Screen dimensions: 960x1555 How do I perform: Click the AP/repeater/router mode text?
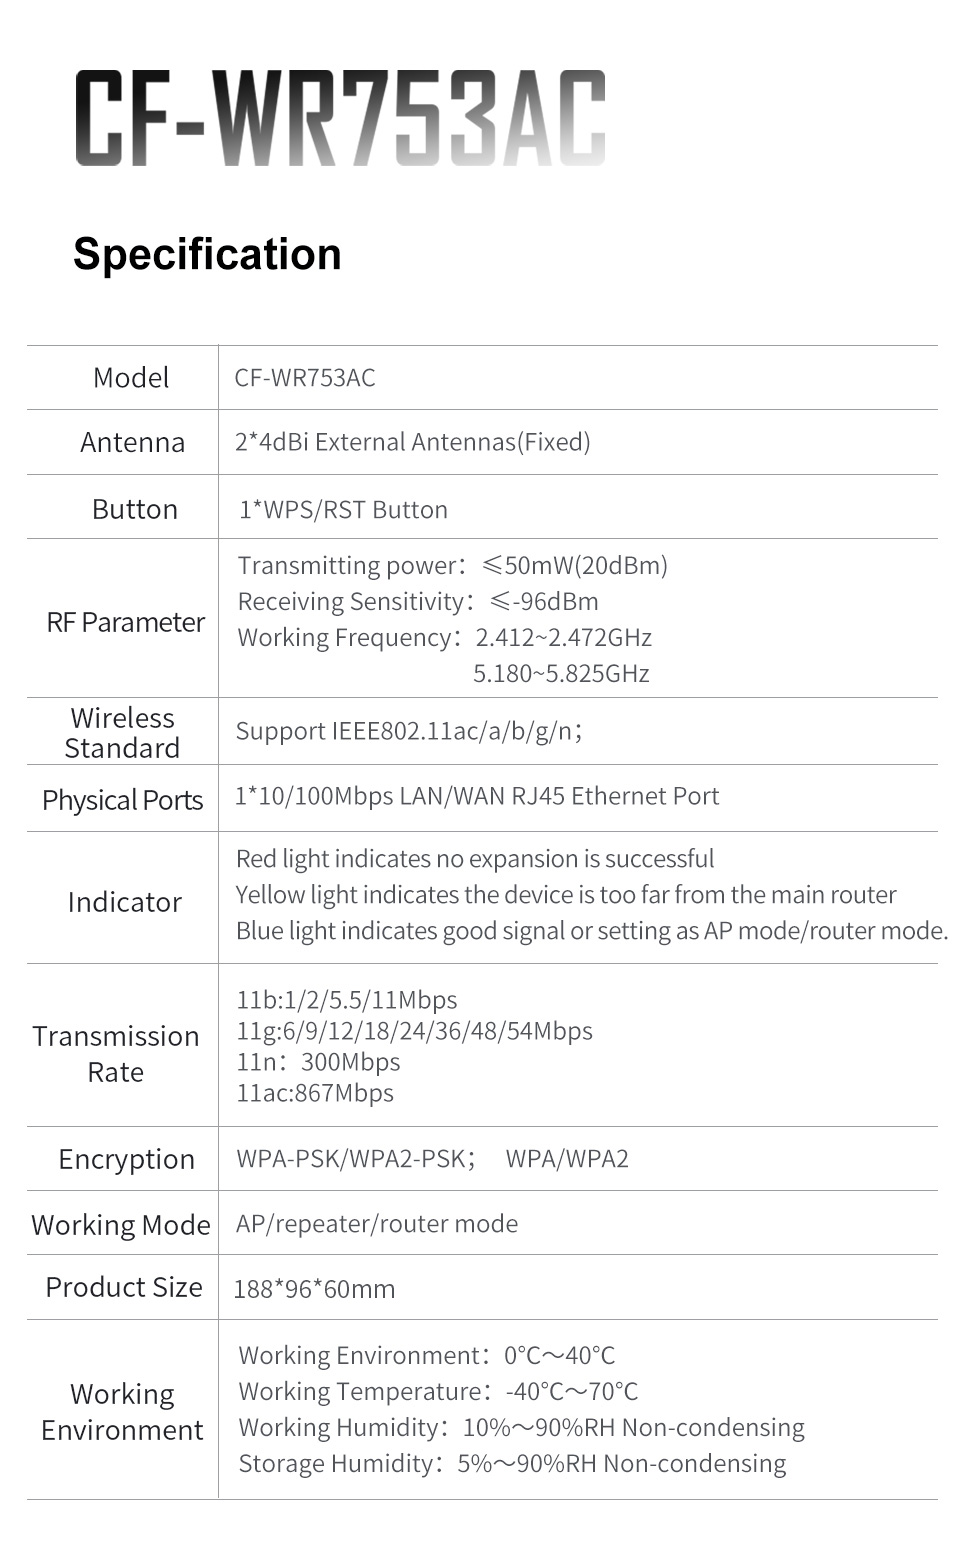377,1224
